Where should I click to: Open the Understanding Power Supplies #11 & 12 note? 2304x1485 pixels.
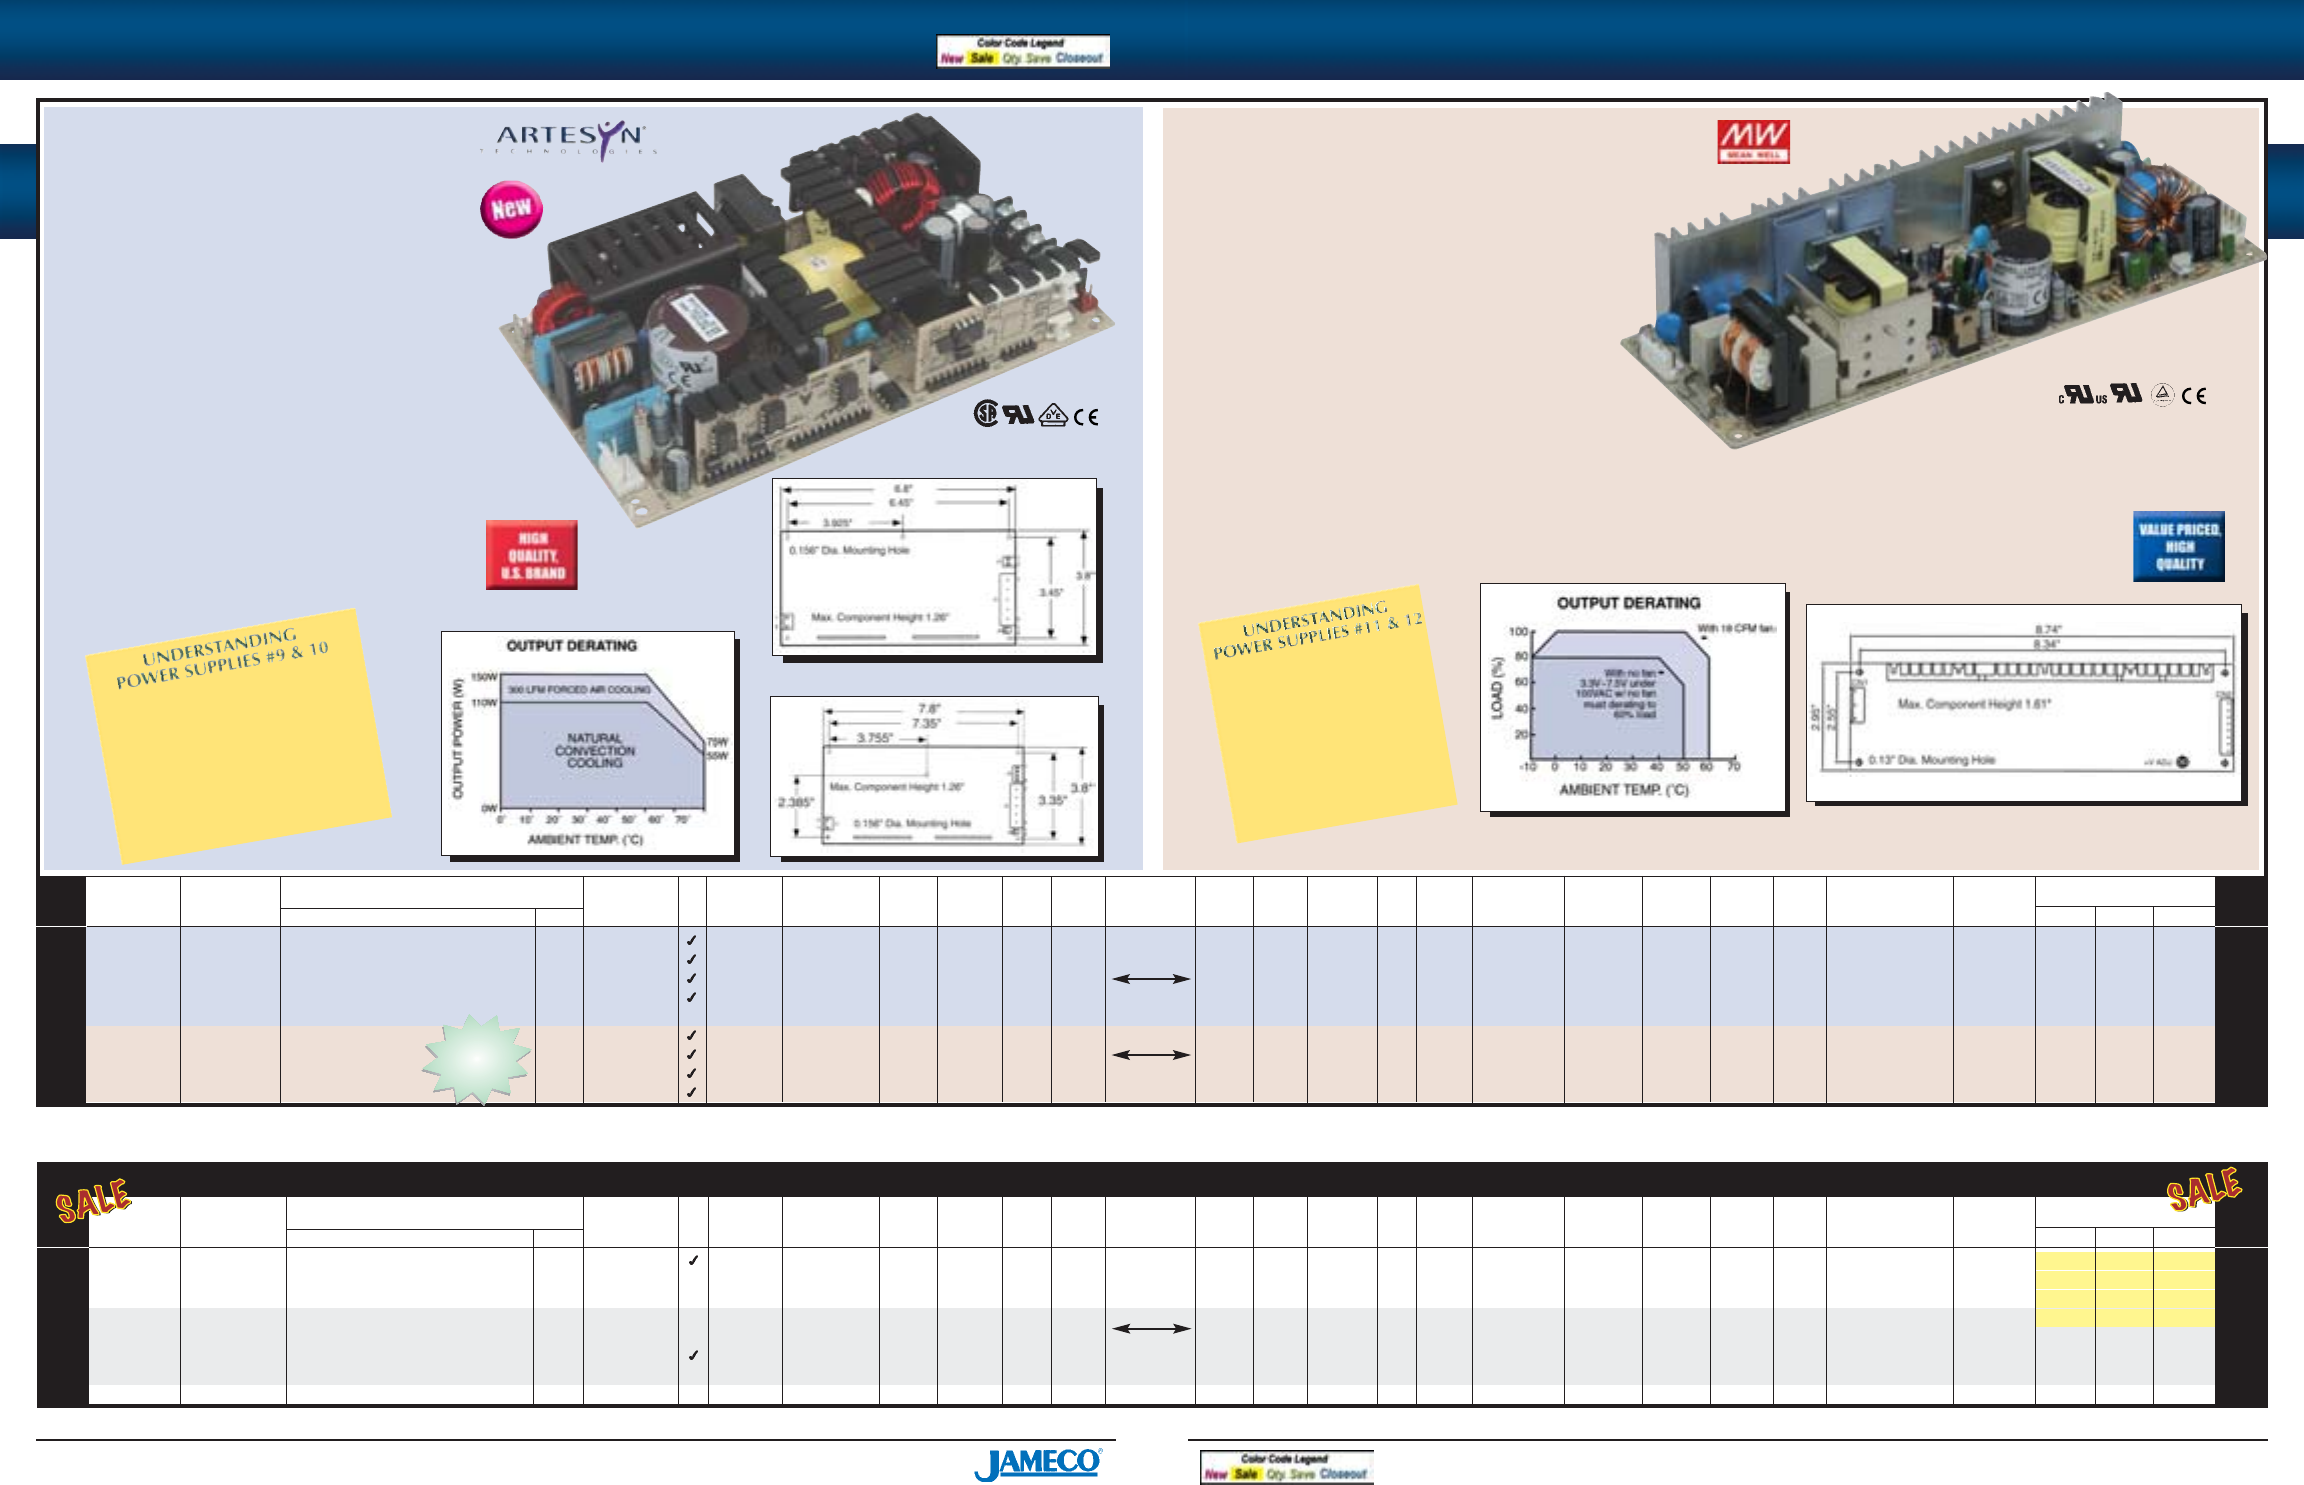(x=1328, y=714)
